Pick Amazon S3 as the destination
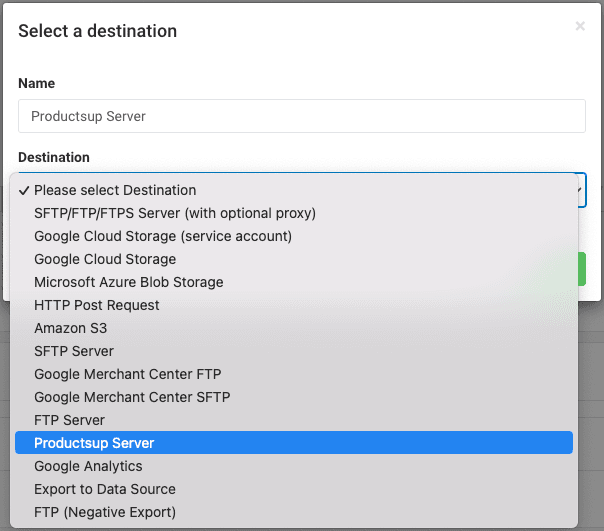Viewport: 604px width, 531px height. point(70,328)
